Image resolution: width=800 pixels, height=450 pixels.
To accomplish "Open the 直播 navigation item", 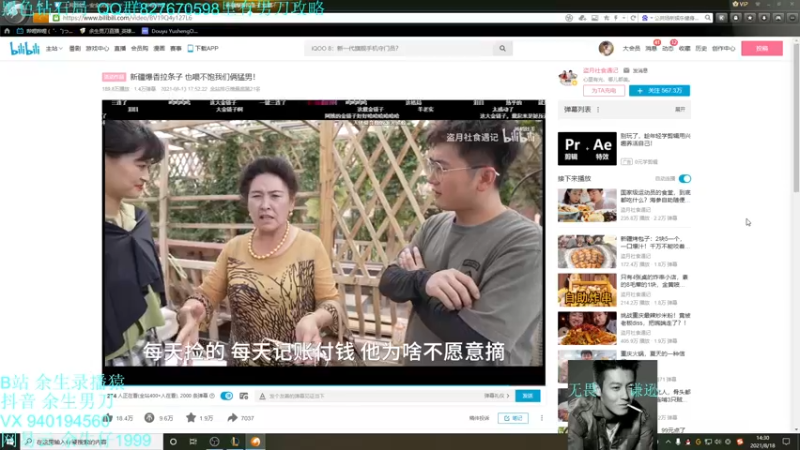I will pos(120,48).
